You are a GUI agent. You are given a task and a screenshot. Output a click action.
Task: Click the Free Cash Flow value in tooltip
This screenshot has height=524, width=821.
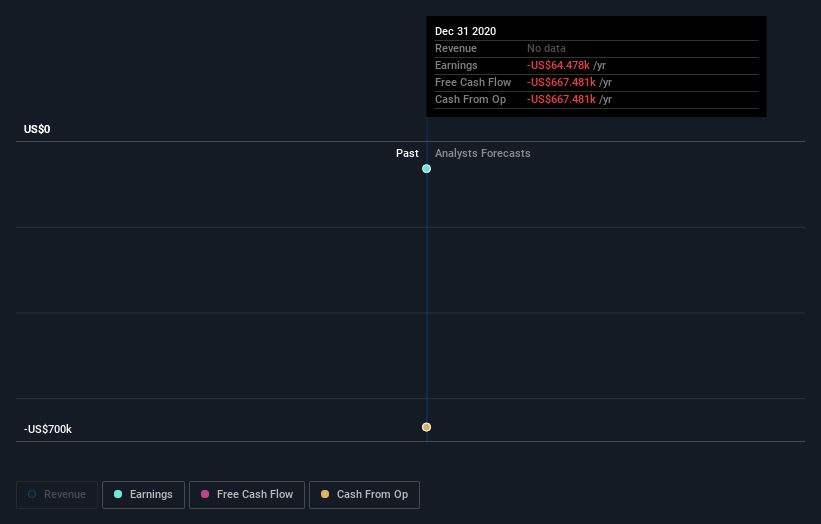(561, 82)
